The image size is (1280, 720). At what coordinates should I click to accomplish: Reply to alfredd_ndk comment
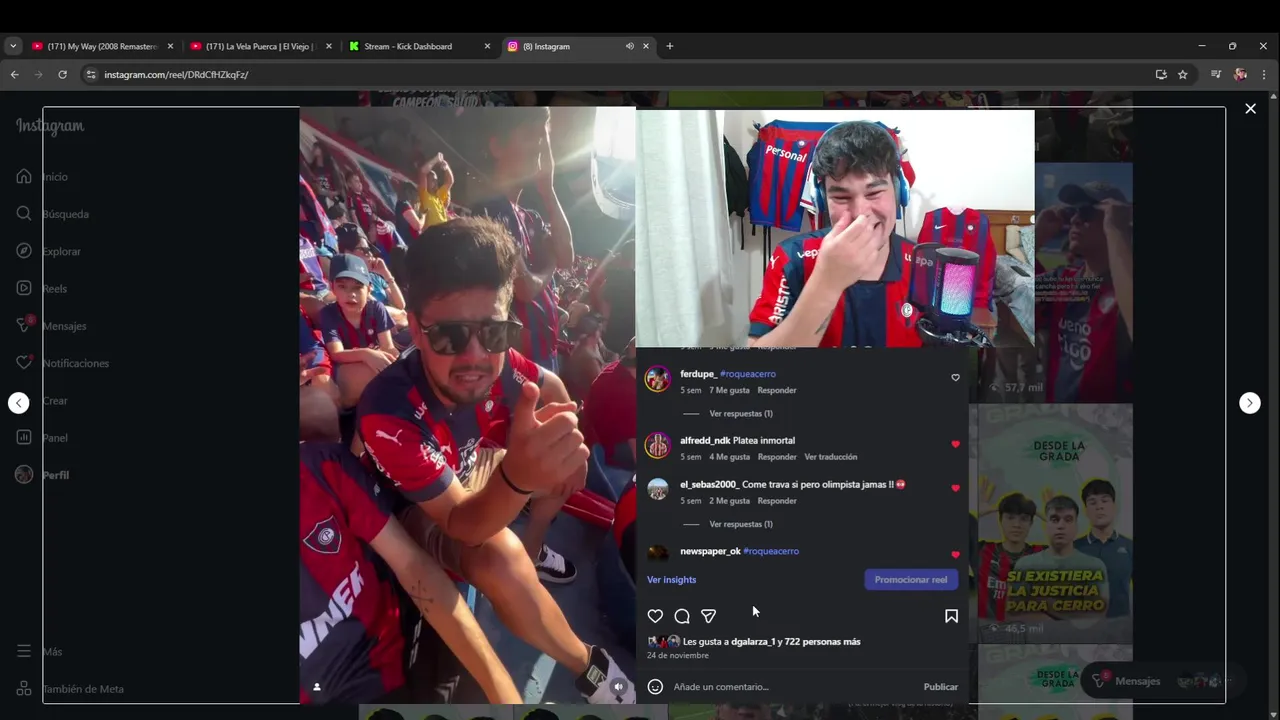tap(777, 457)
